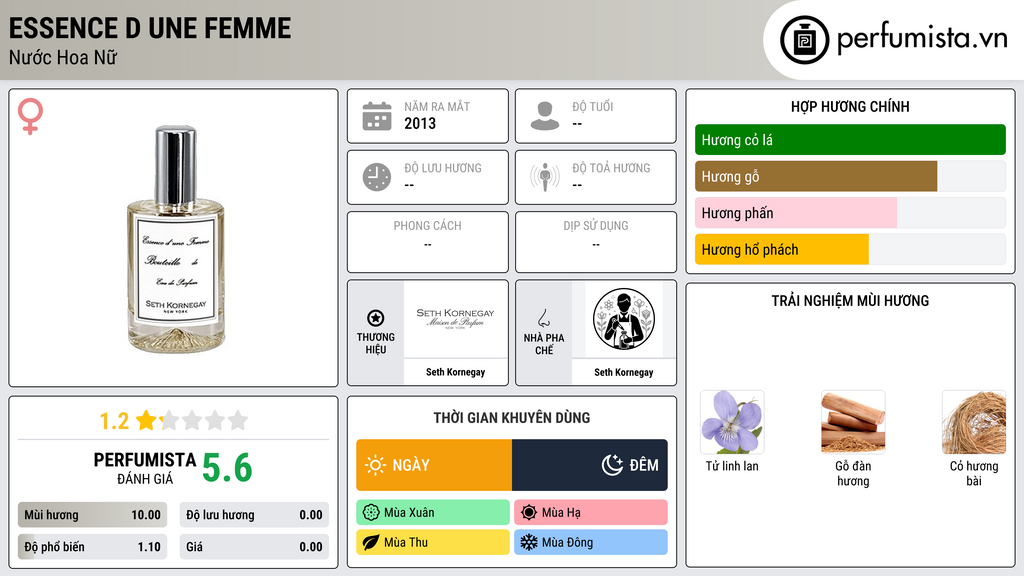This screenshot has height=576, width=1024.
Task: Click the Thời gian khuyên dùng heading
Action: (x=512, y=418)
